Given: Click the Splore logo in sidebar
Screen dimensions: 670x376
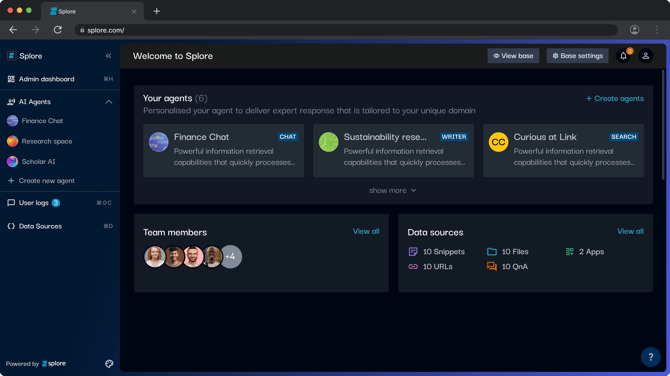Looking at the screenshot, I should coord(12,56).
